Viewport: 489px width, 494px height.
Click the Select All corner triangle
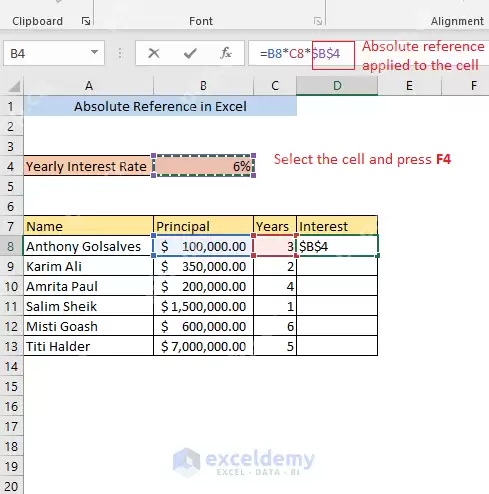tap(14, 86)
